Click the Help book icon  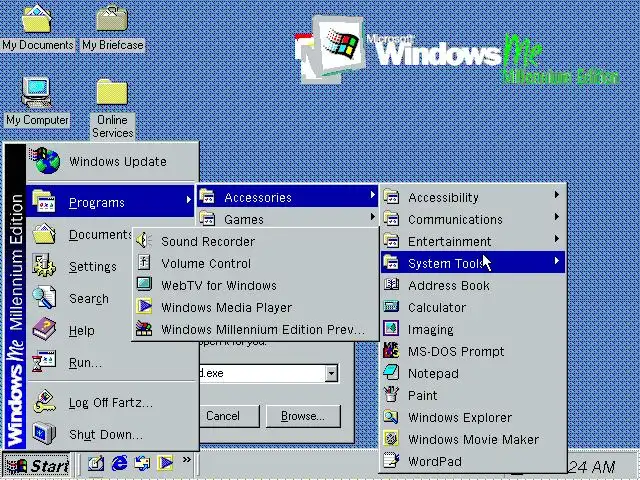[x=44, y=329]
